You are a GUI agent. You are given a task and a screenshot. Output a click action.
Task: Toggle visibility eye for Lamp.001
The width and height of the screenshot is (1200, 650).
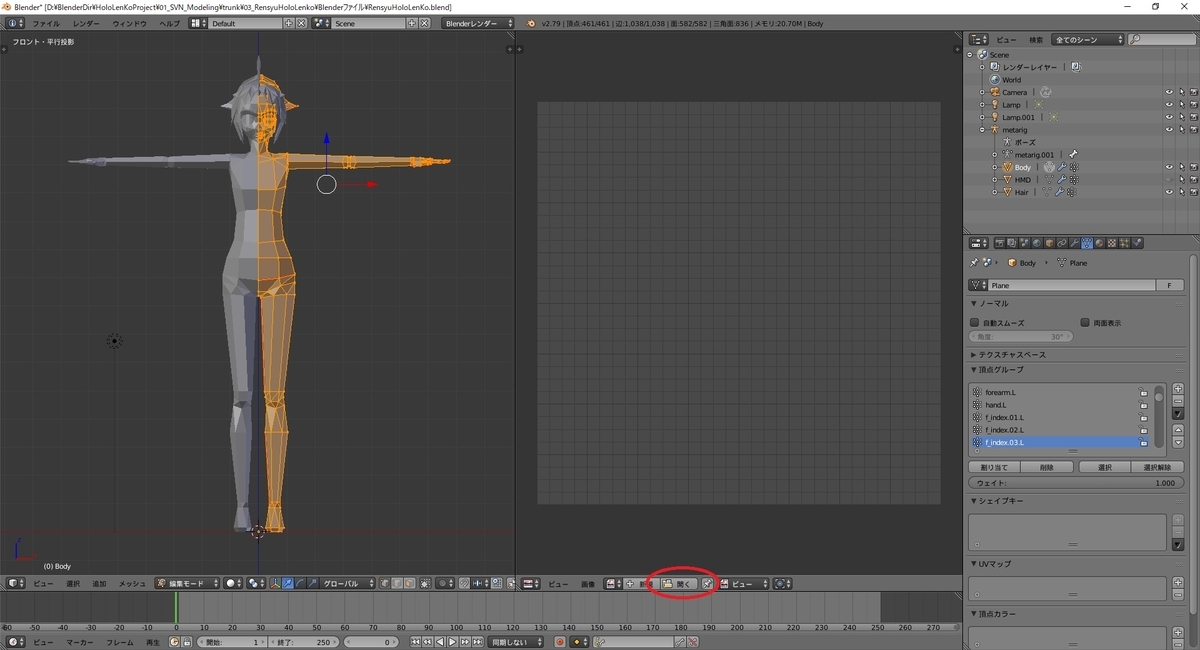(x=1169, y=117)
